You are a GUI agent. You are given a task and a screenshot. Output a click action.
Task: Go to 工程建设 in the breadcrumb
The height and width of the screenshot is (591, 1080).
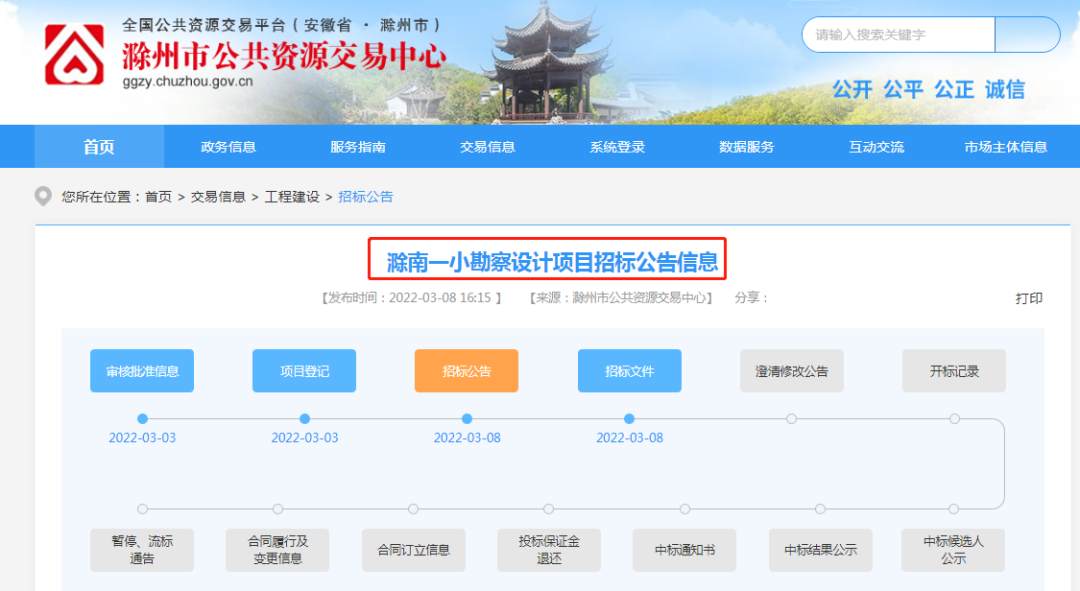coord(292,197)
